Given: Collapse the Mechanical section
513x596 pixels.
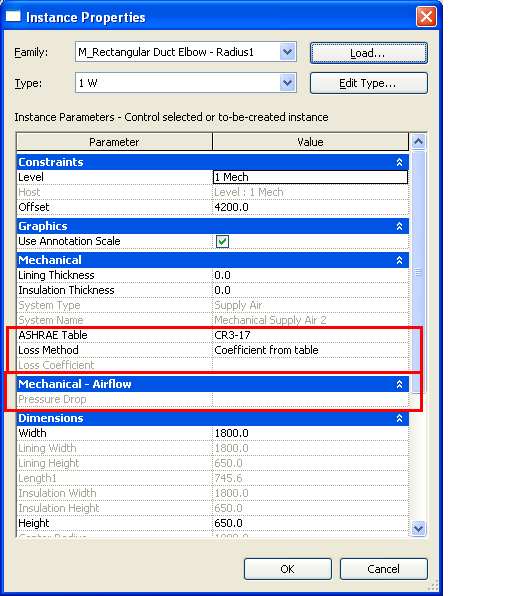Looking at the screenshot, I should 399,260.
